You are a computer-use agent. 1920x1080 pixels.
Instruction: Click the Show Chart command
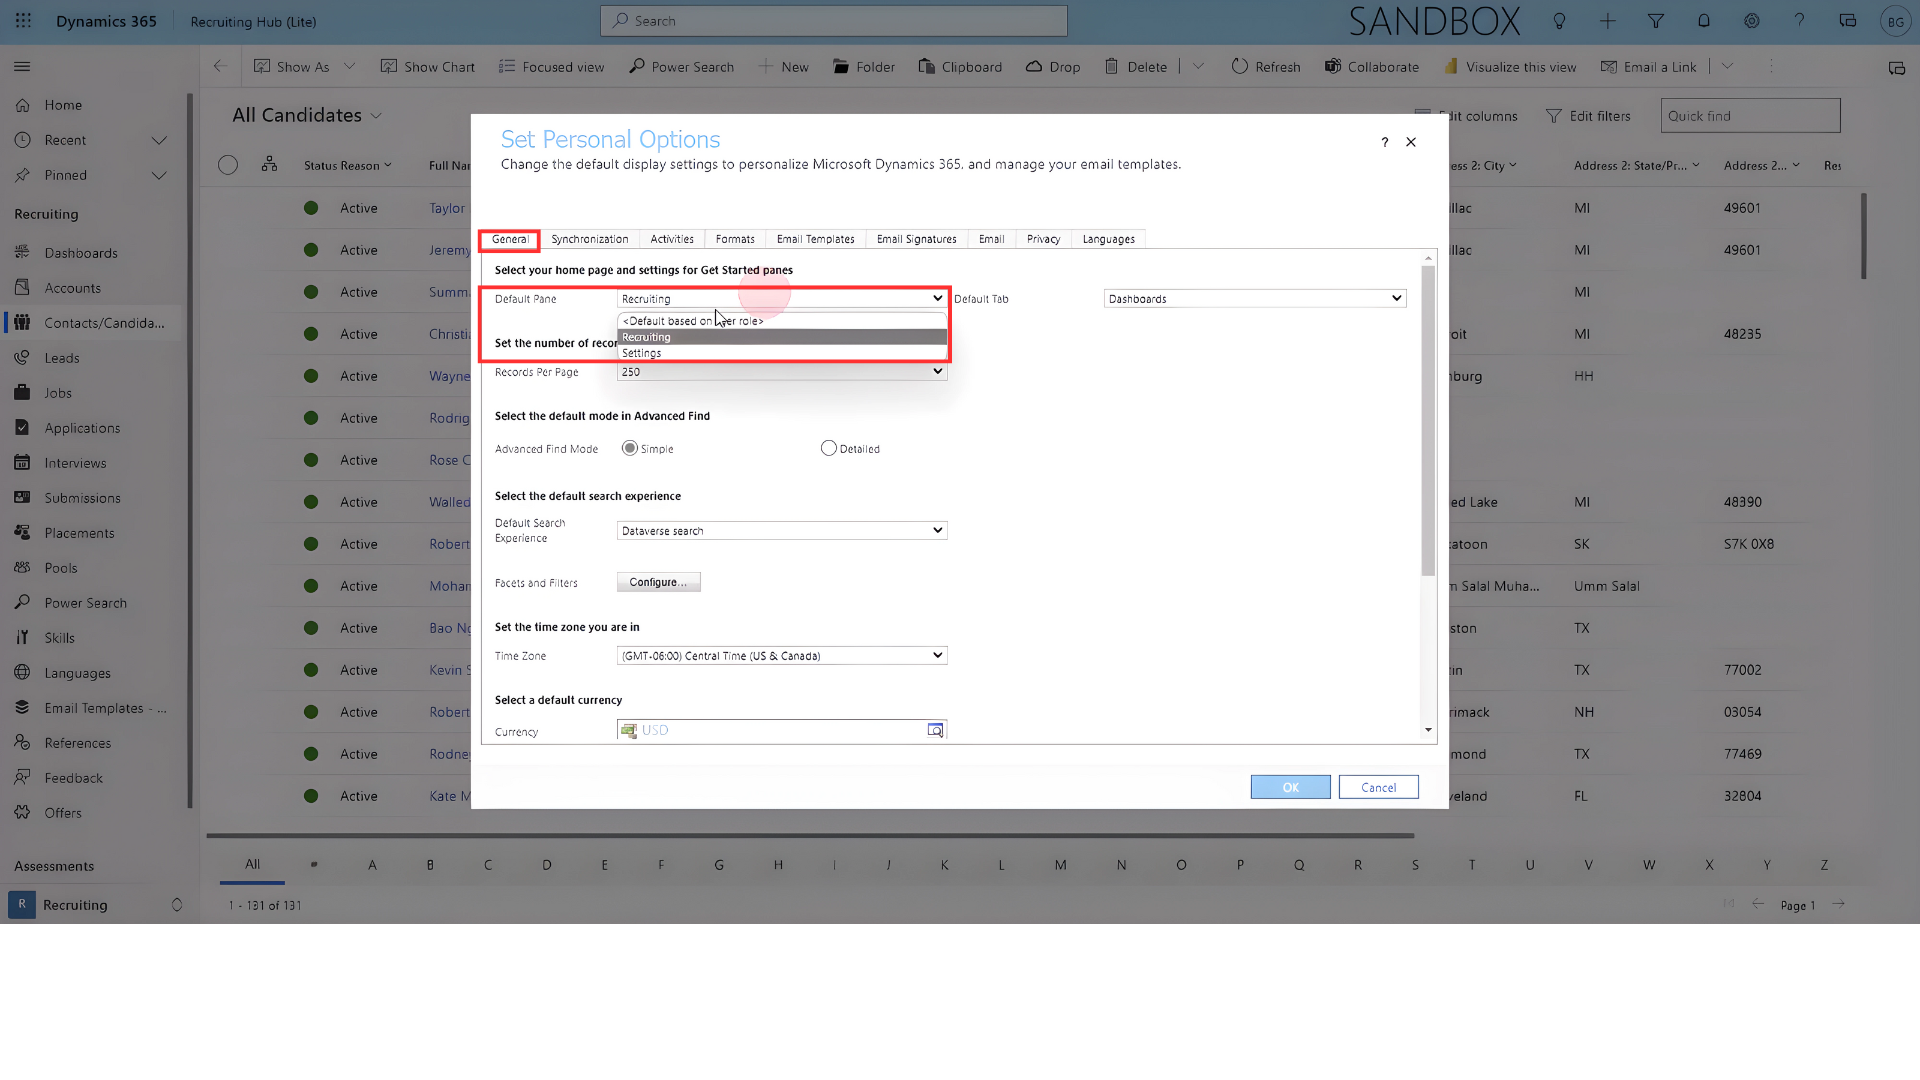pos(427,67)
